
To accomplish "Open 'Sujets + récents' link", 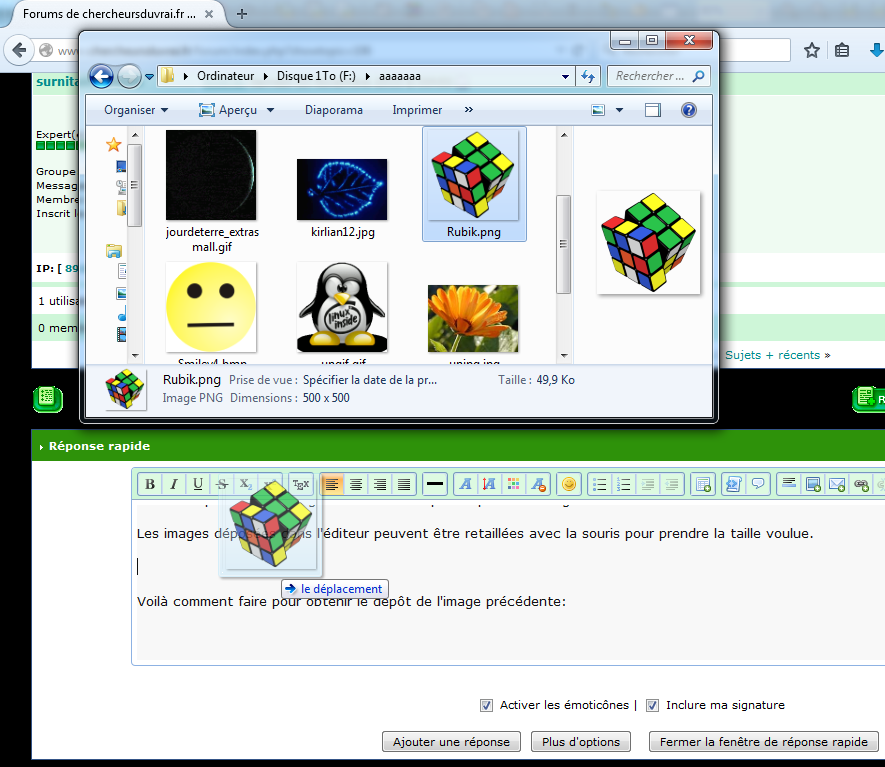I will [772, 355].
